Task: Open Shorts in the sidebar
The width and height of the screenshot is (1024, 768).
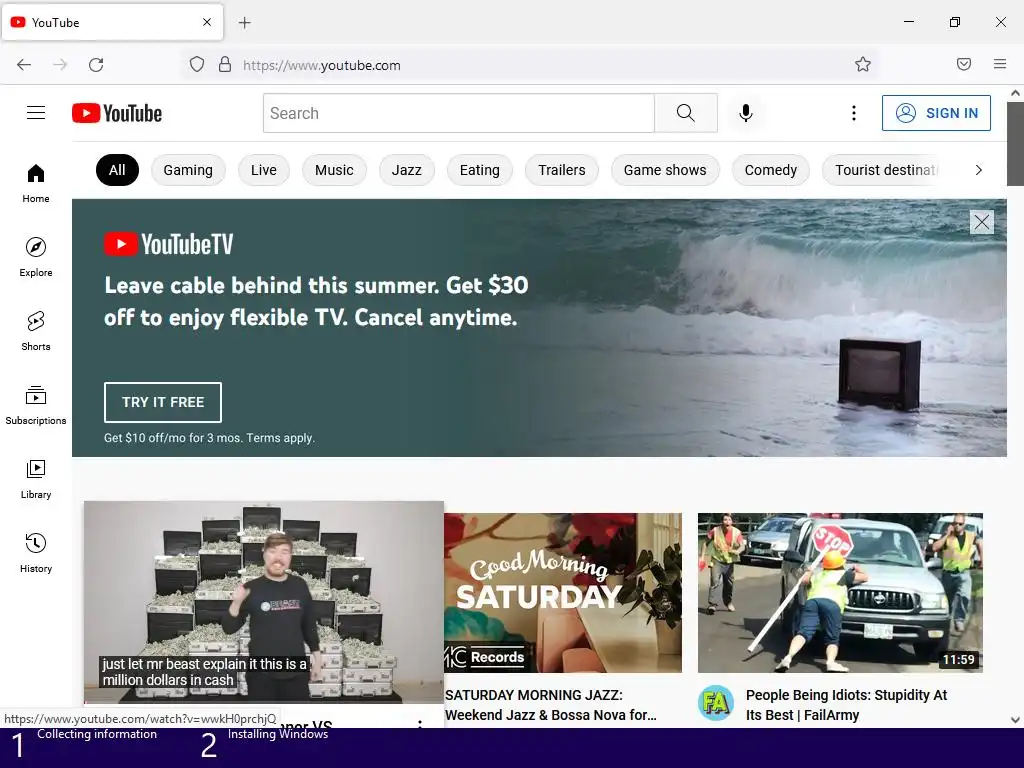Action: pyautogui.click(x=36, y=331)
